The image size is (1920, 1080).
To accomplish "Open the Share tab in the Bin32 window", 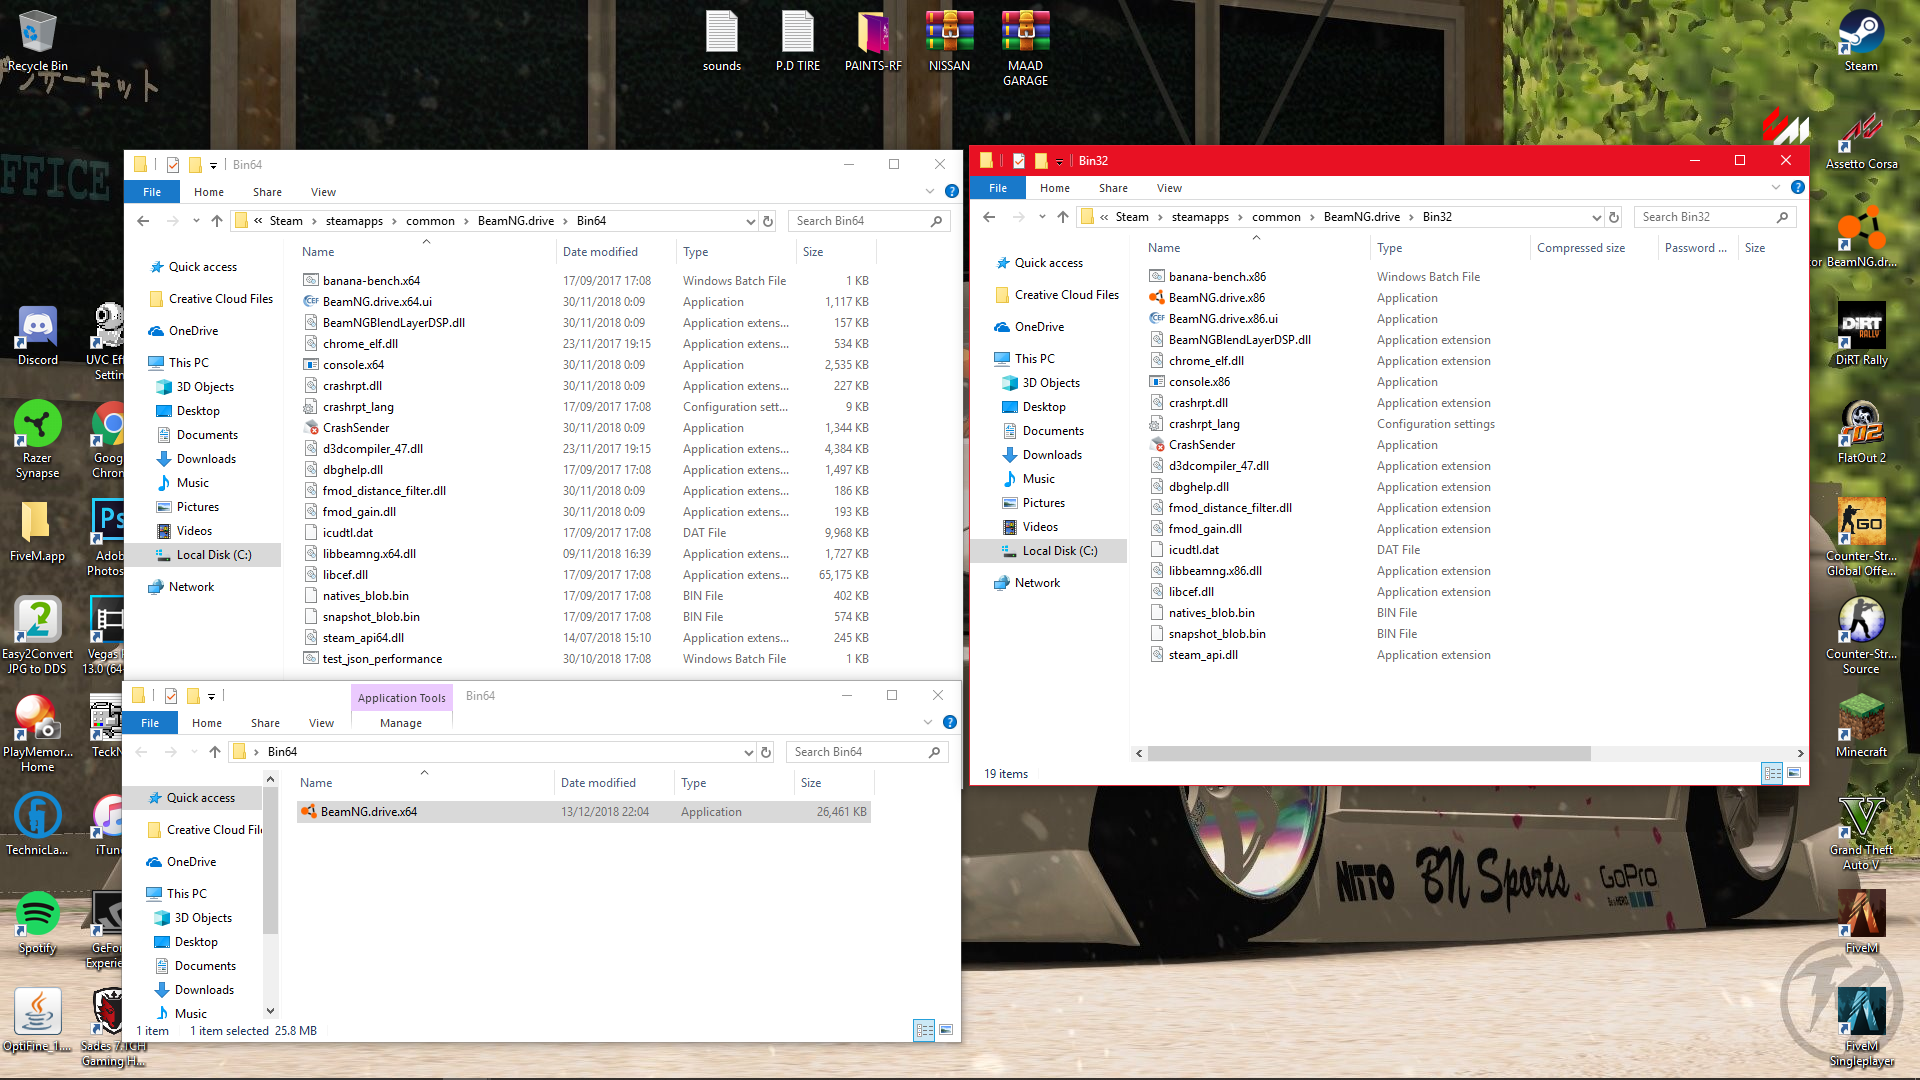I will 1113,188.
